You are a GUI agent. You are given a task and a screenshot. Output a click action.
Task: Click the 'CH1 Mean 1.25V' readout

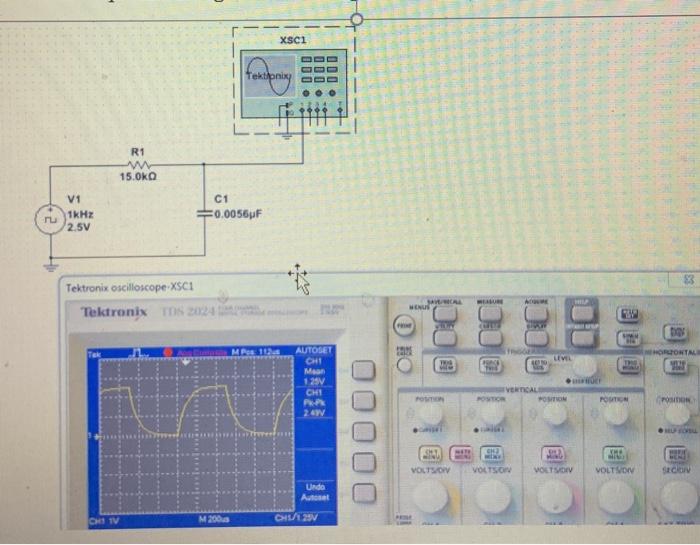tap(314, 371)
